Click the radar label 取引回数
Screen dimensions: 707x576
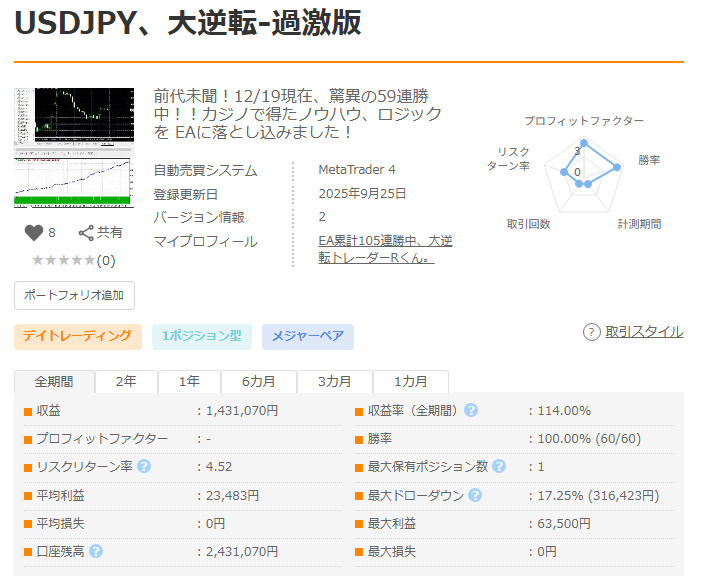tap(528, 224)
